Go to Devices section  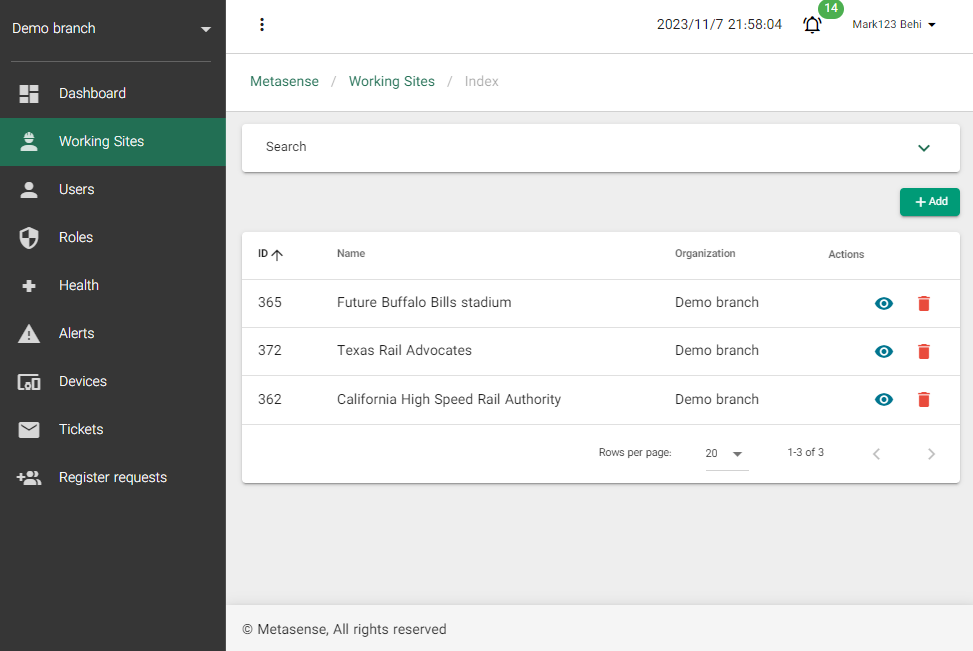[112, 382]
